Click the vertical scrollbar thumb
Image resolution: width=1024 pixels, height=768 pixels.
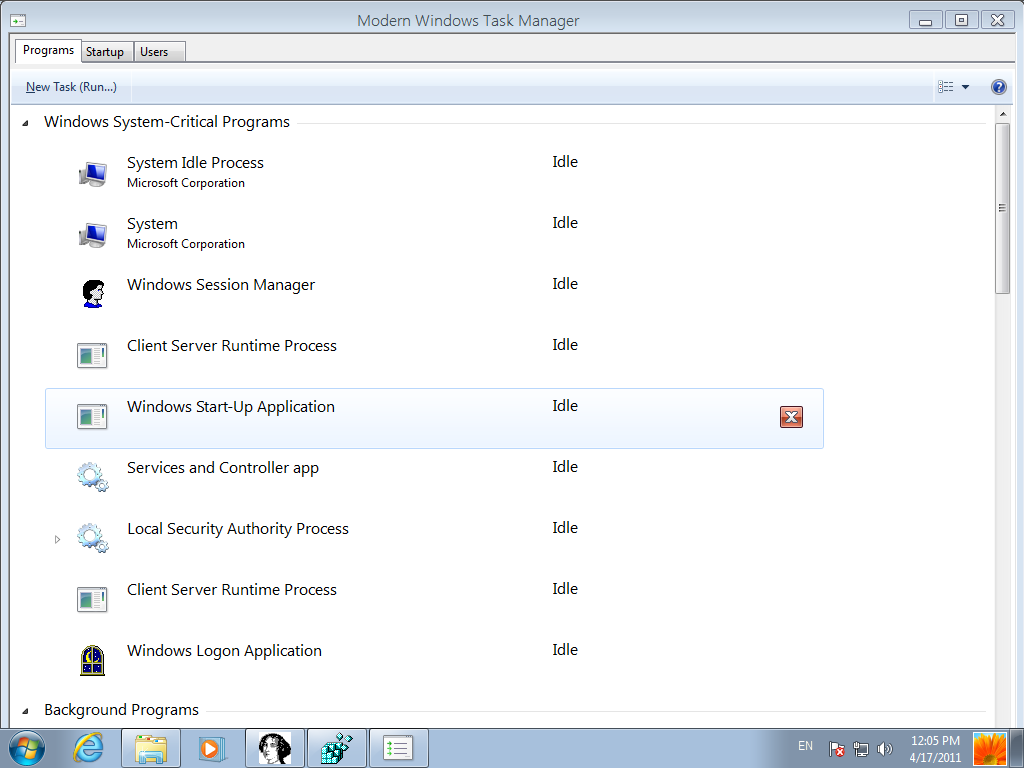tap(1002, 208)
